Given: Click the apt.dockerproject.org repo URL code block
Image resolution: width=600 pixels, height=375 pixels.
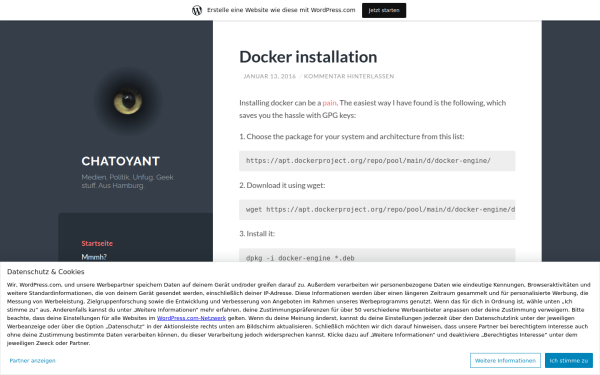Looking at the screenshot, I should pos(377,161).
